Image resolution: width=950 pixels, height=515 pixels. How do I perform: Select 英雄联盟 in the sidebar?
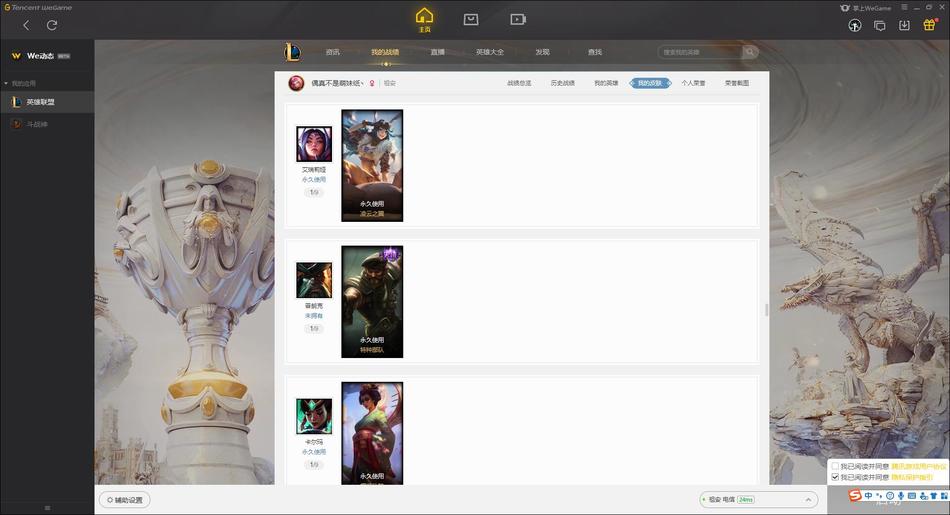click(47, 102)
